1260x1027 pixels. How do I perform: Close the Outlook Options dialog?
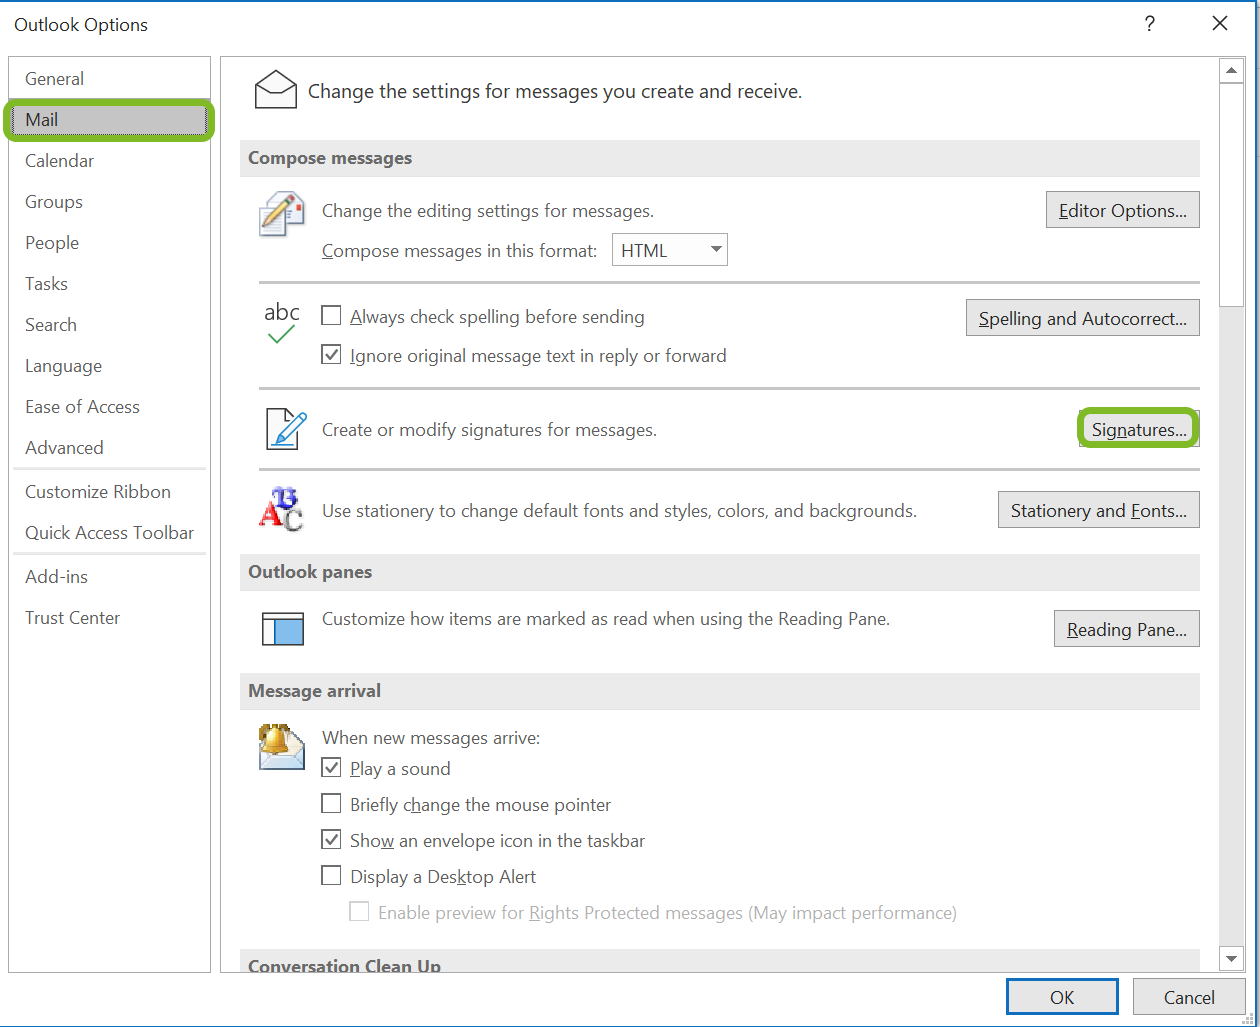1220,24
